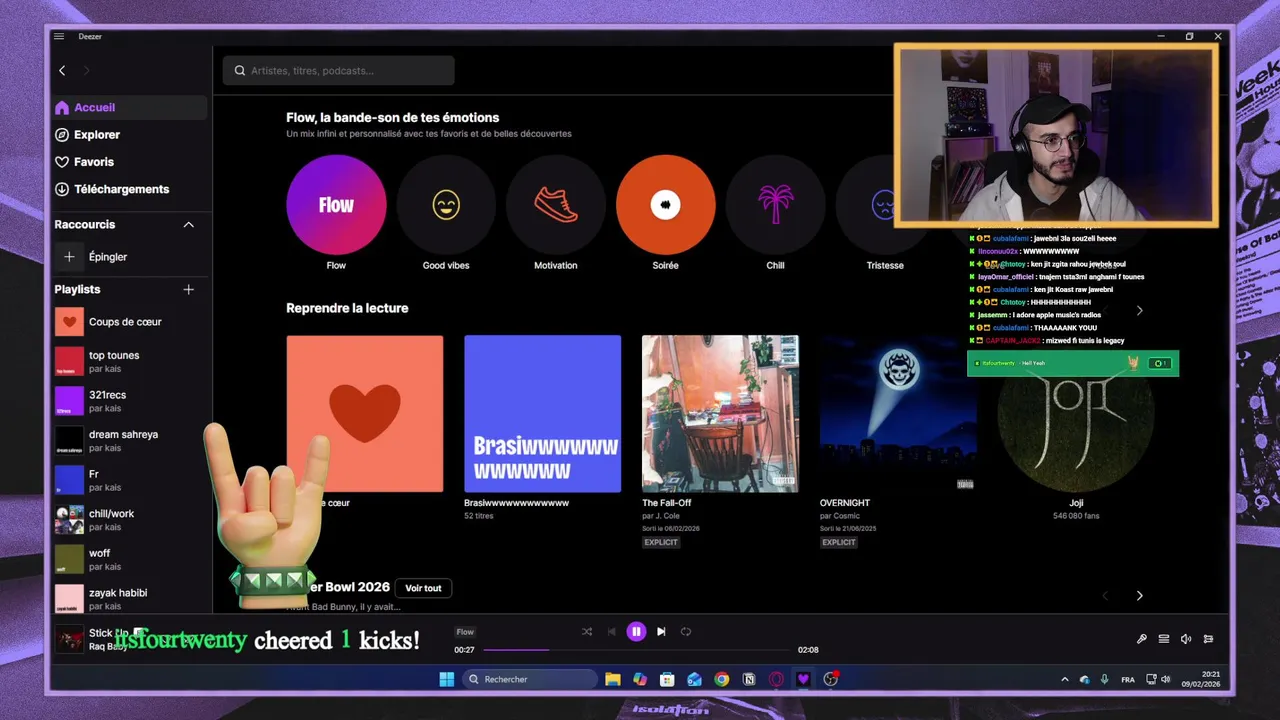Click the Épingler plus button

(x=69, y=257)
